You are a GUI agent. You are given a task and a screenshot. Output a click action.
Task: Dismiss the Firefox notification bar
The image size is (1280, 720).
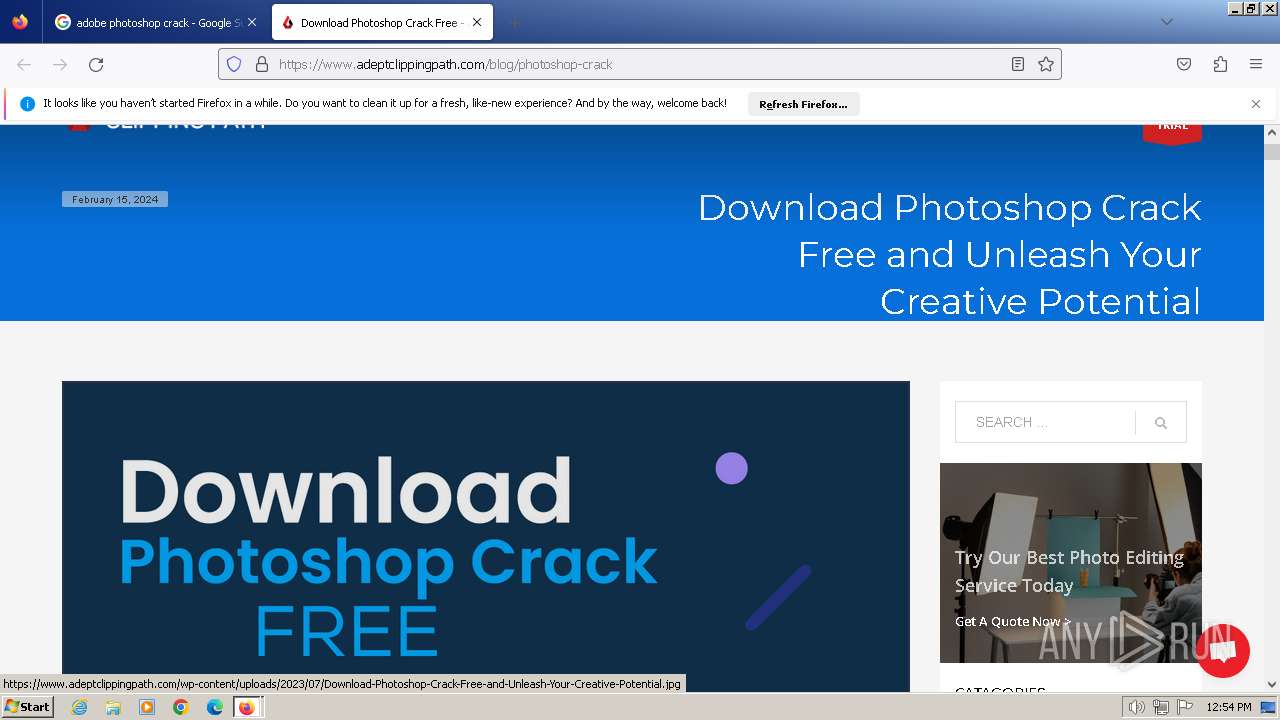point(1256,104)
